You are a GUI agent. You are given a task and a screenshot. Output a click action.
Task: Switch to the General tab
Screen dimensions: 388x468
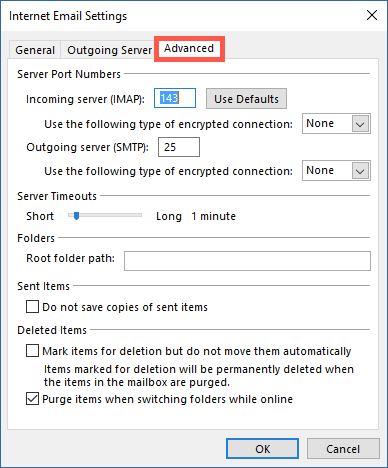point(35,50)
